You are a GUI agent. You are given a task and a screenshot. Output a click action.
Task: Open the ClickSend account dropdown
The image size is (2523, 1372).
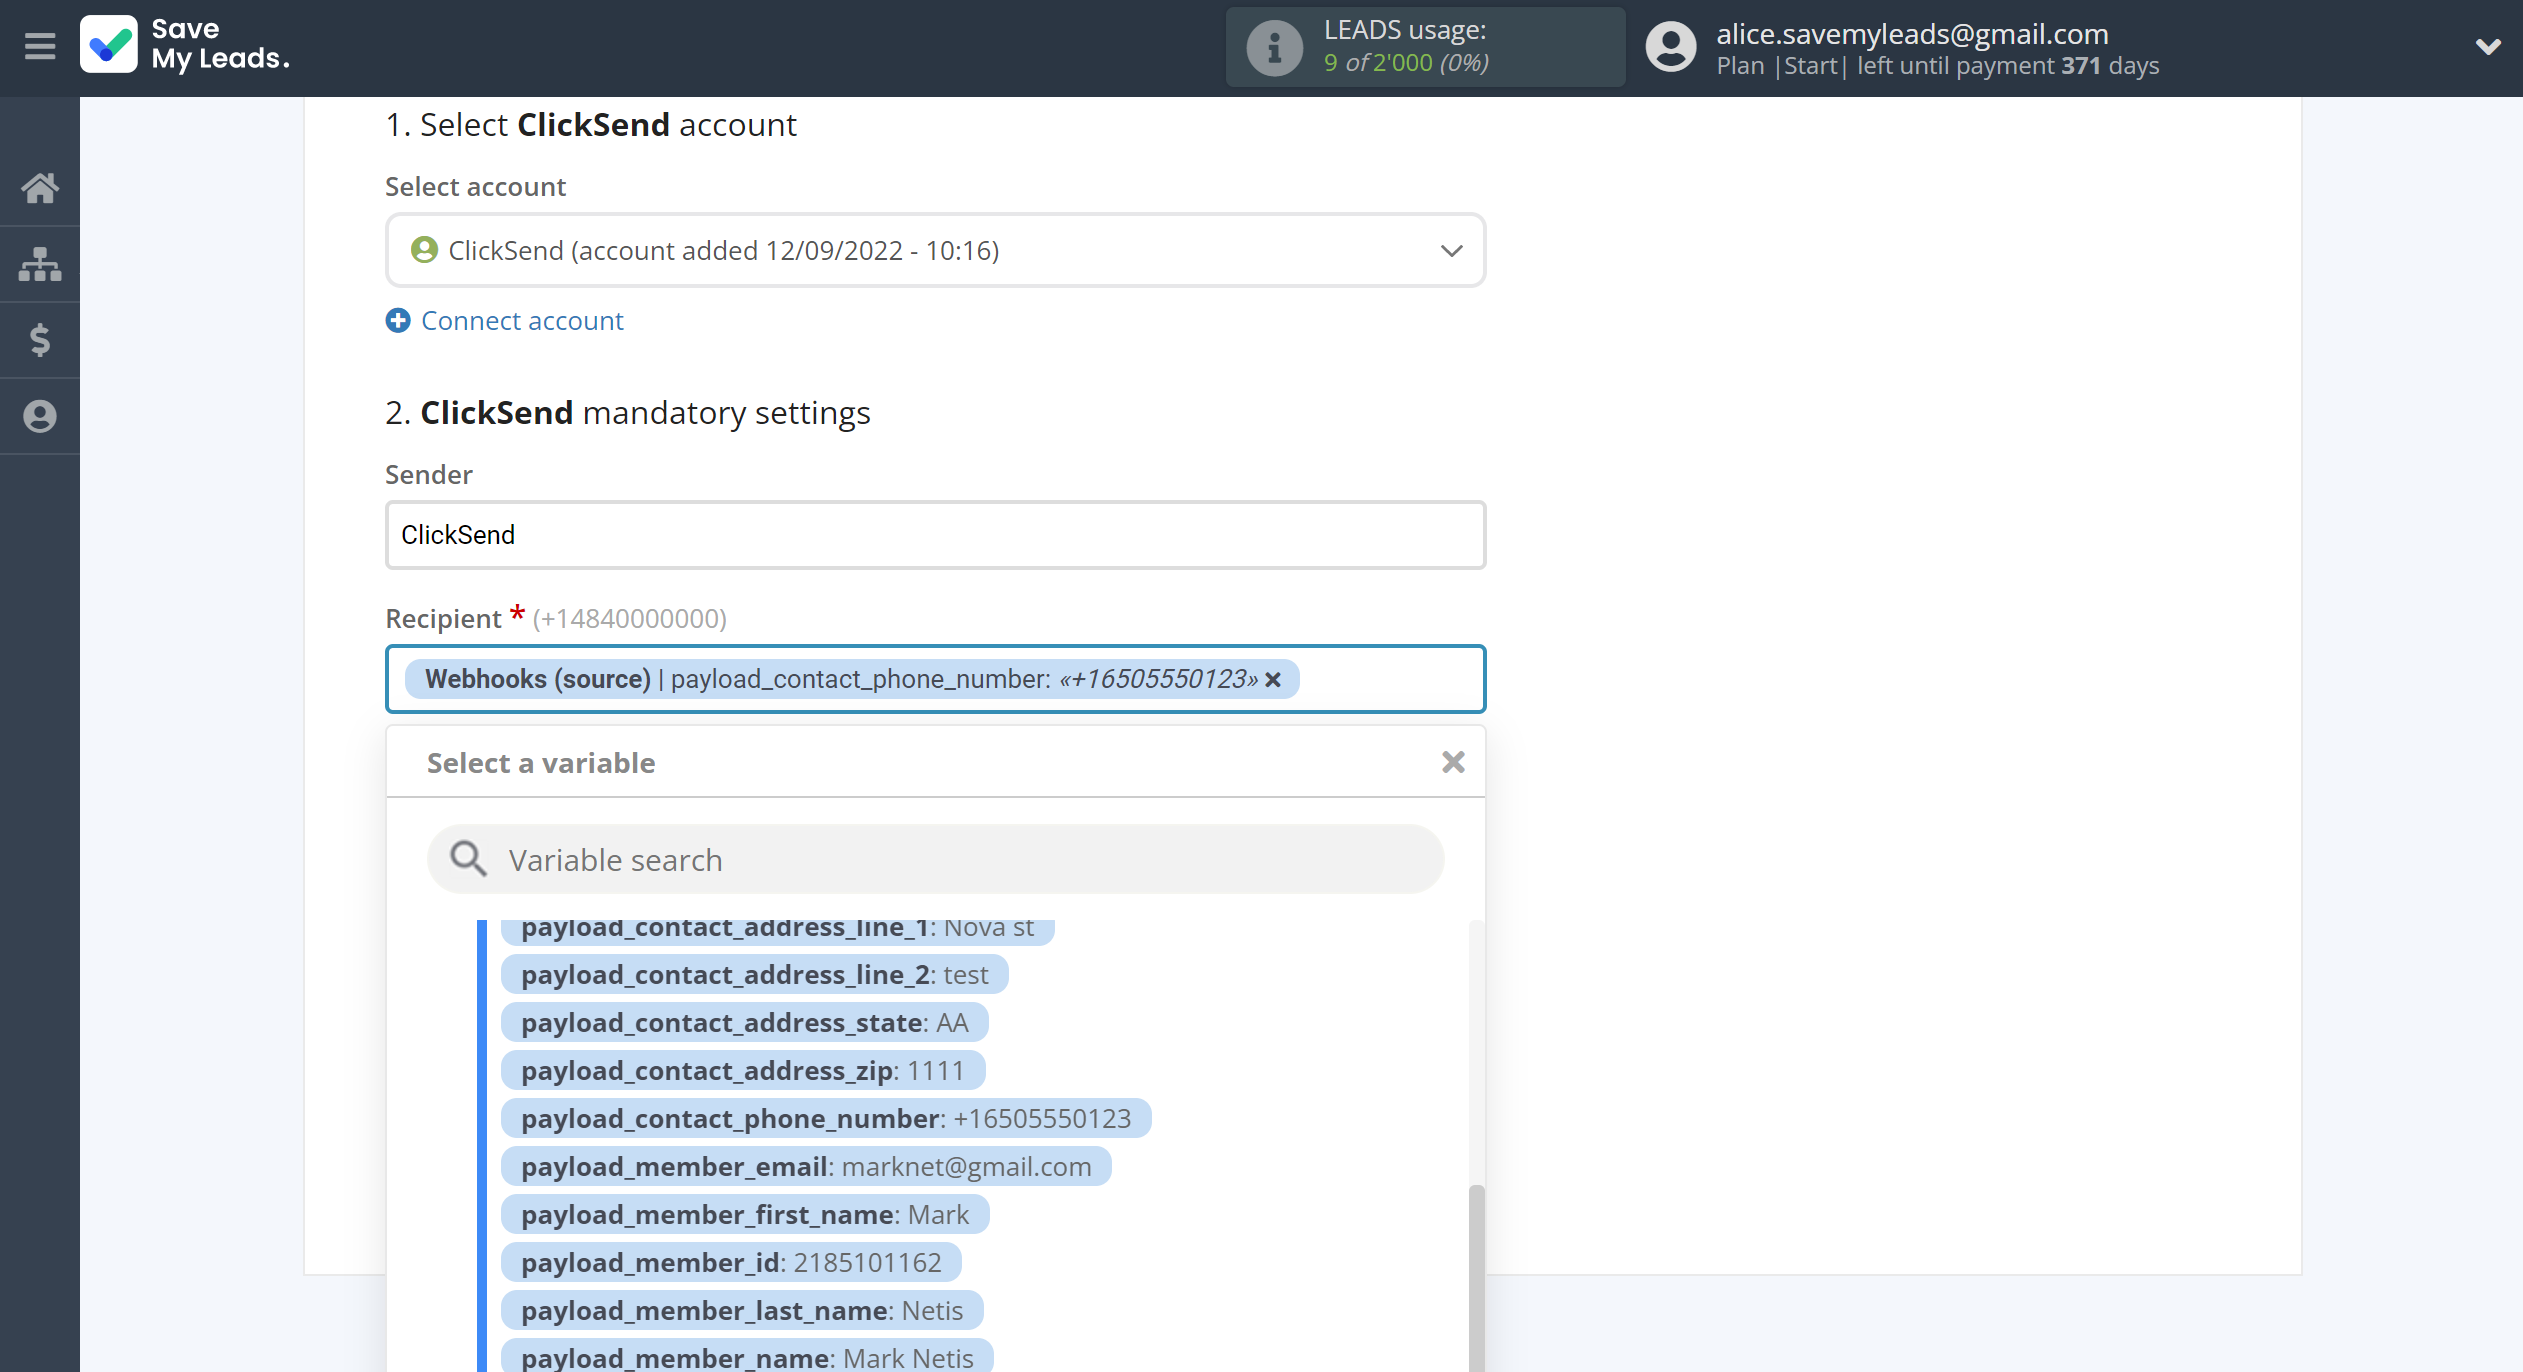click(x=935, y=250)
